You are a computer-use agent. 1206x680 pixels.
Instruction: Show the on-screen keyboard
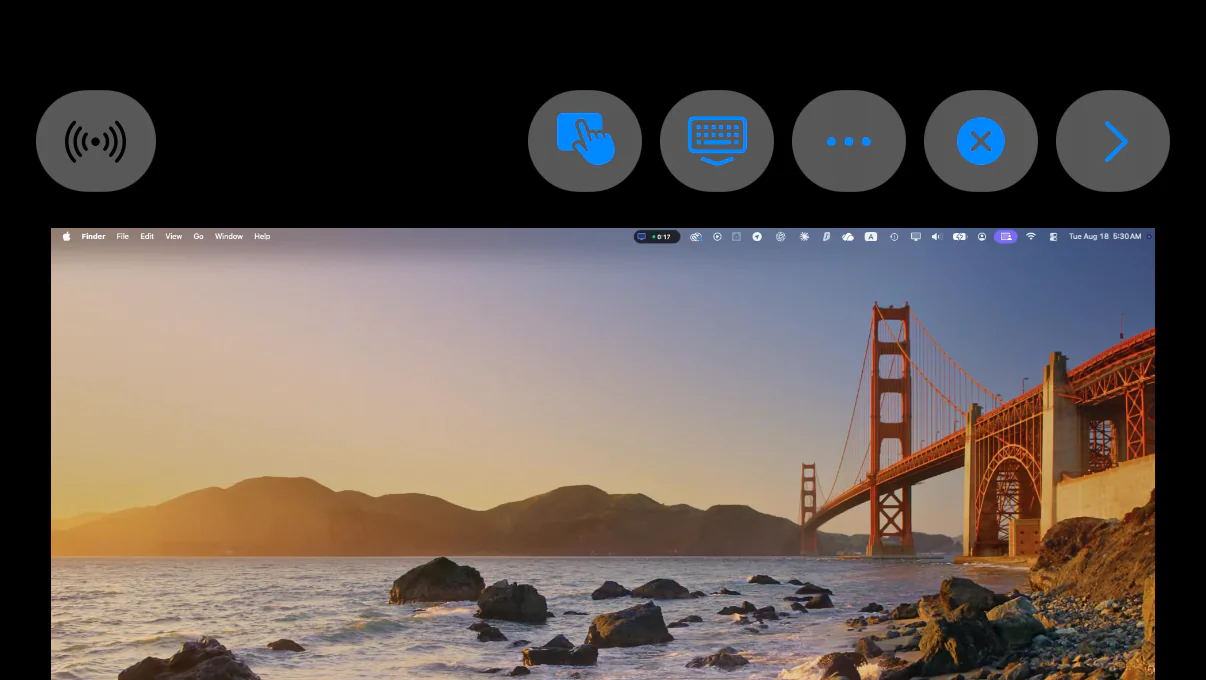(717, 141)
